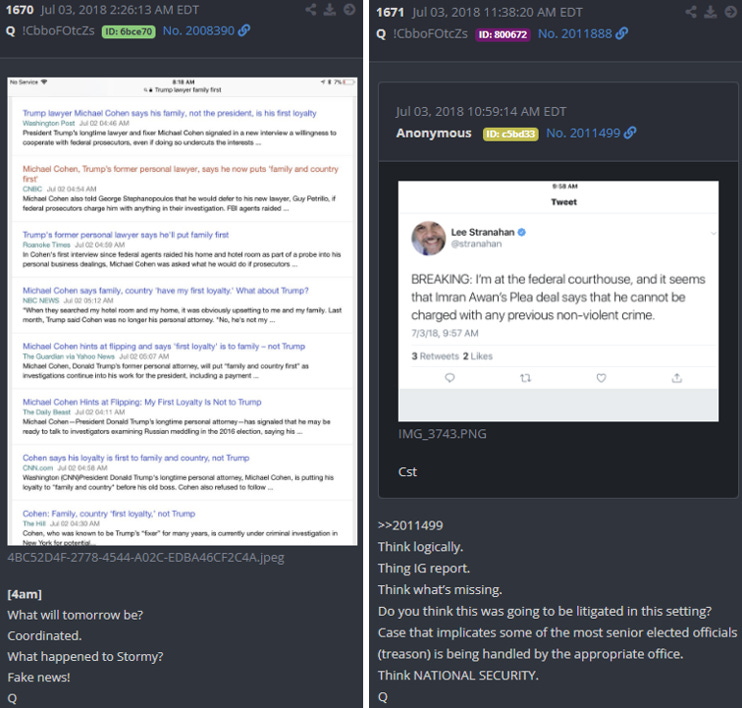742x708 pixels.
Task: Click the 4BC52D4F jpeg file name
Action: tap(146, 558)
